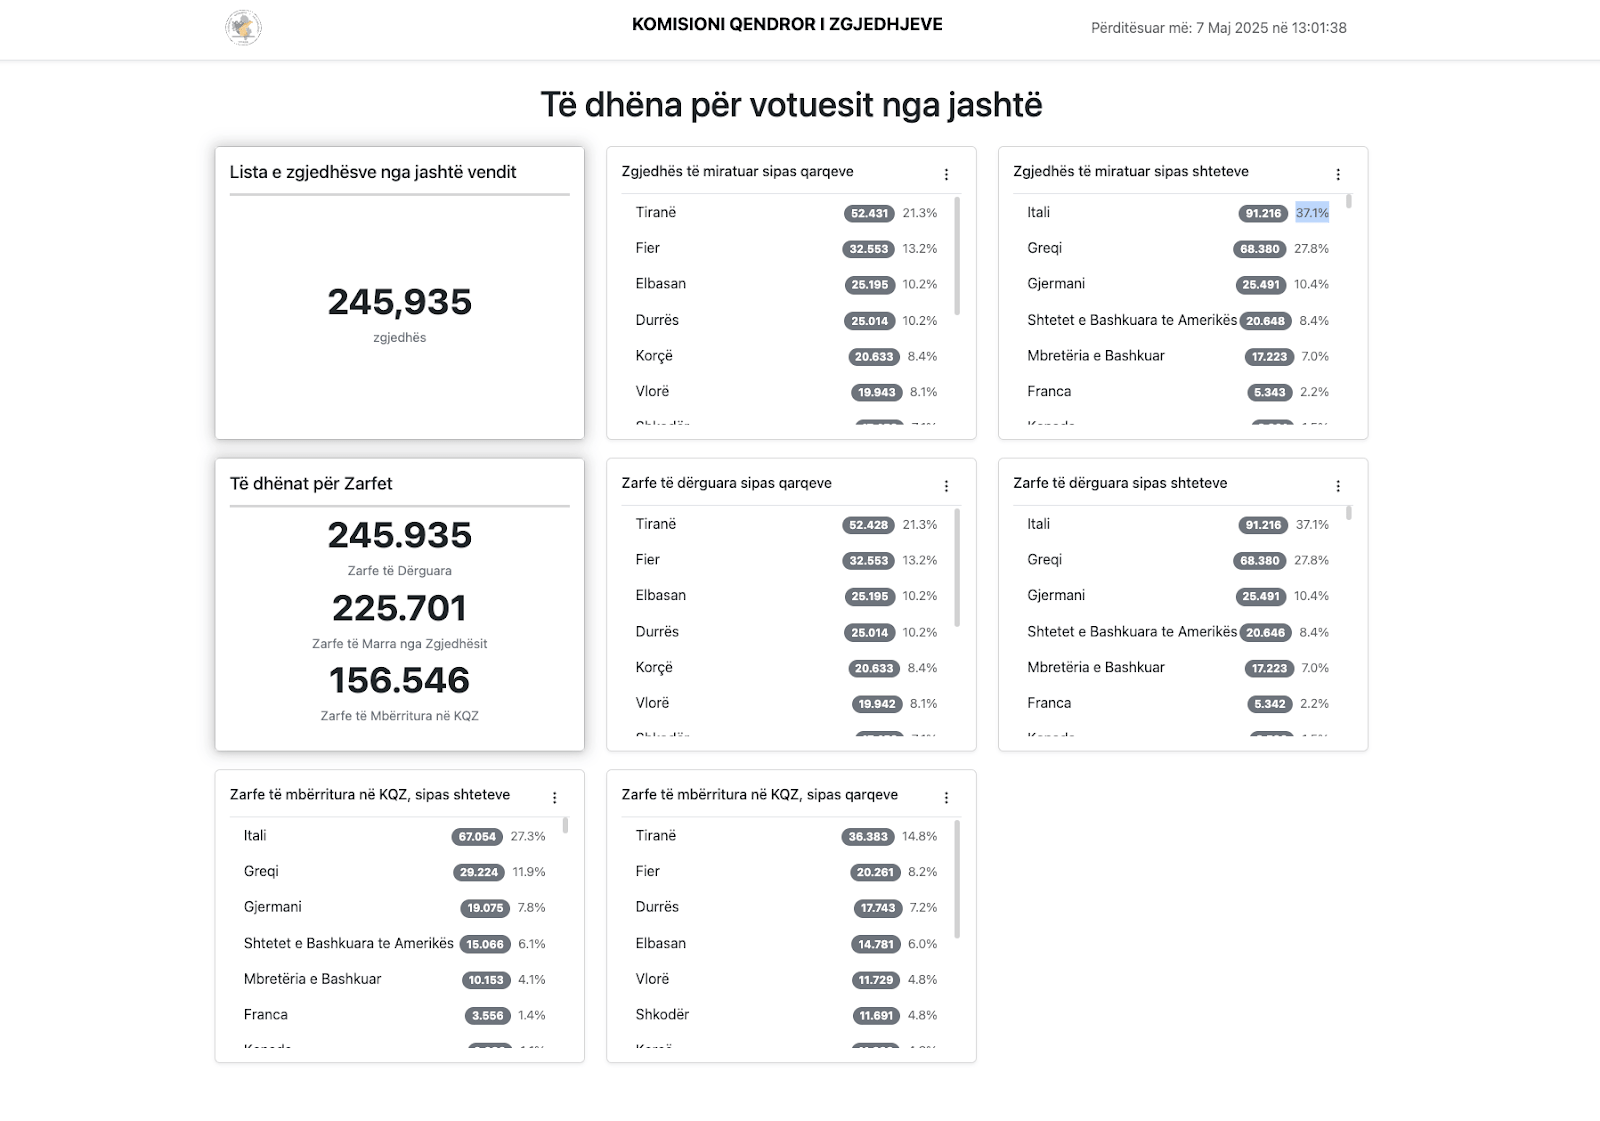Click the KOMISIONI QENDROR I ZGJEDHJEVE header title
This screenshot has height=1121, width=1600.
point(787,24)
